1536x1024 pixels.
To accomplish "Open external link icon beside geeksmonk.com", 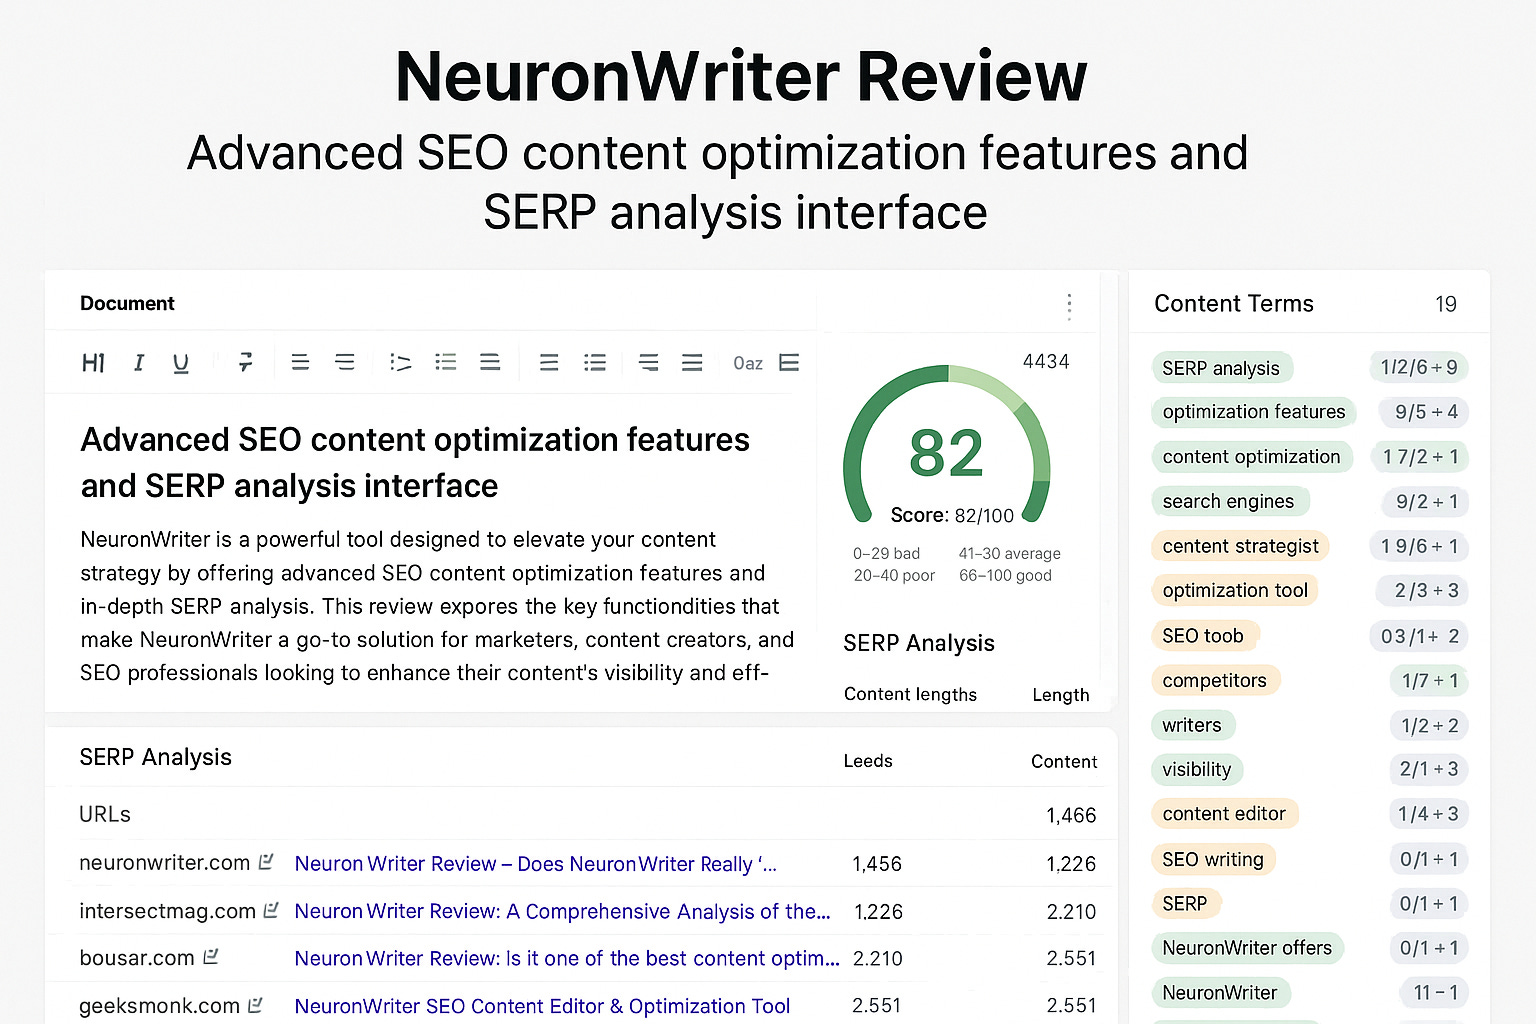I will [x=255, y=1005].
